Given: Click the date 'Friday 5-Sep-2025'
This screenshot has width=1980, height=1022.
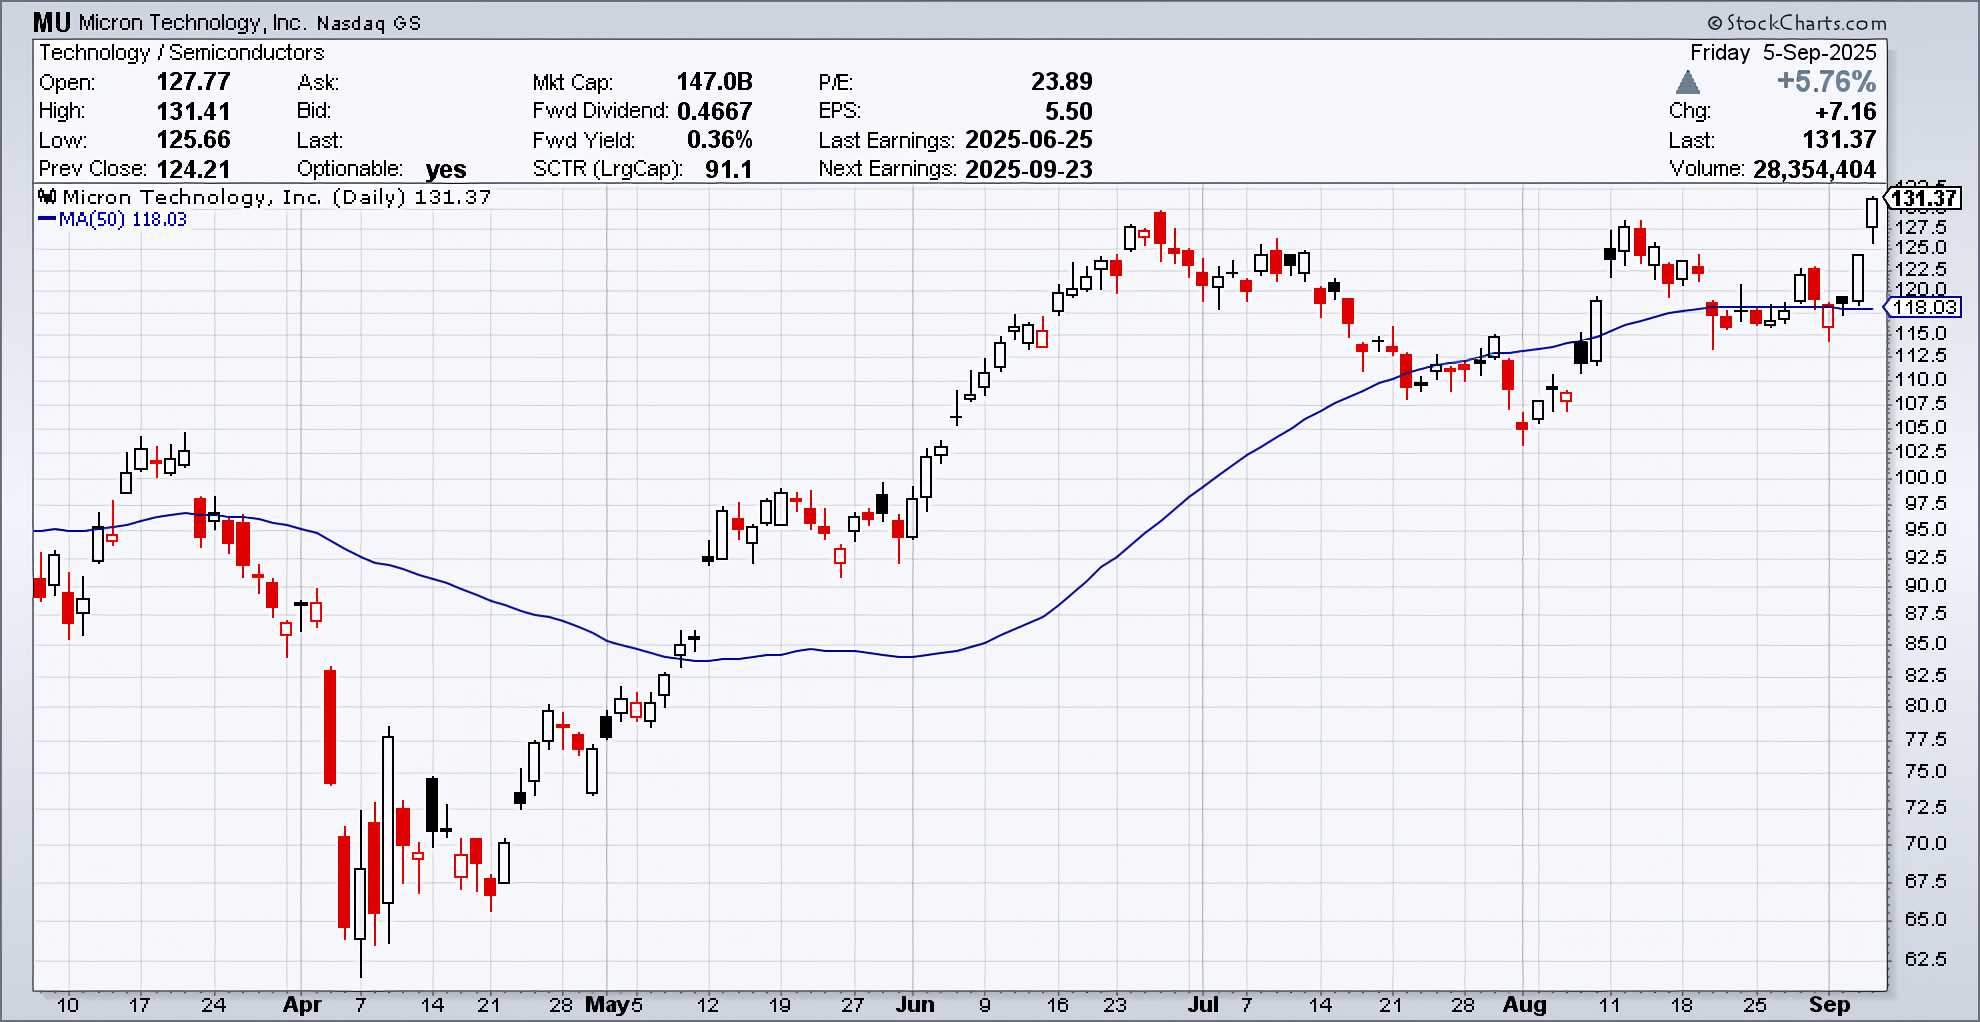Looking at the screenshot, I should (x=1783, y=52).
